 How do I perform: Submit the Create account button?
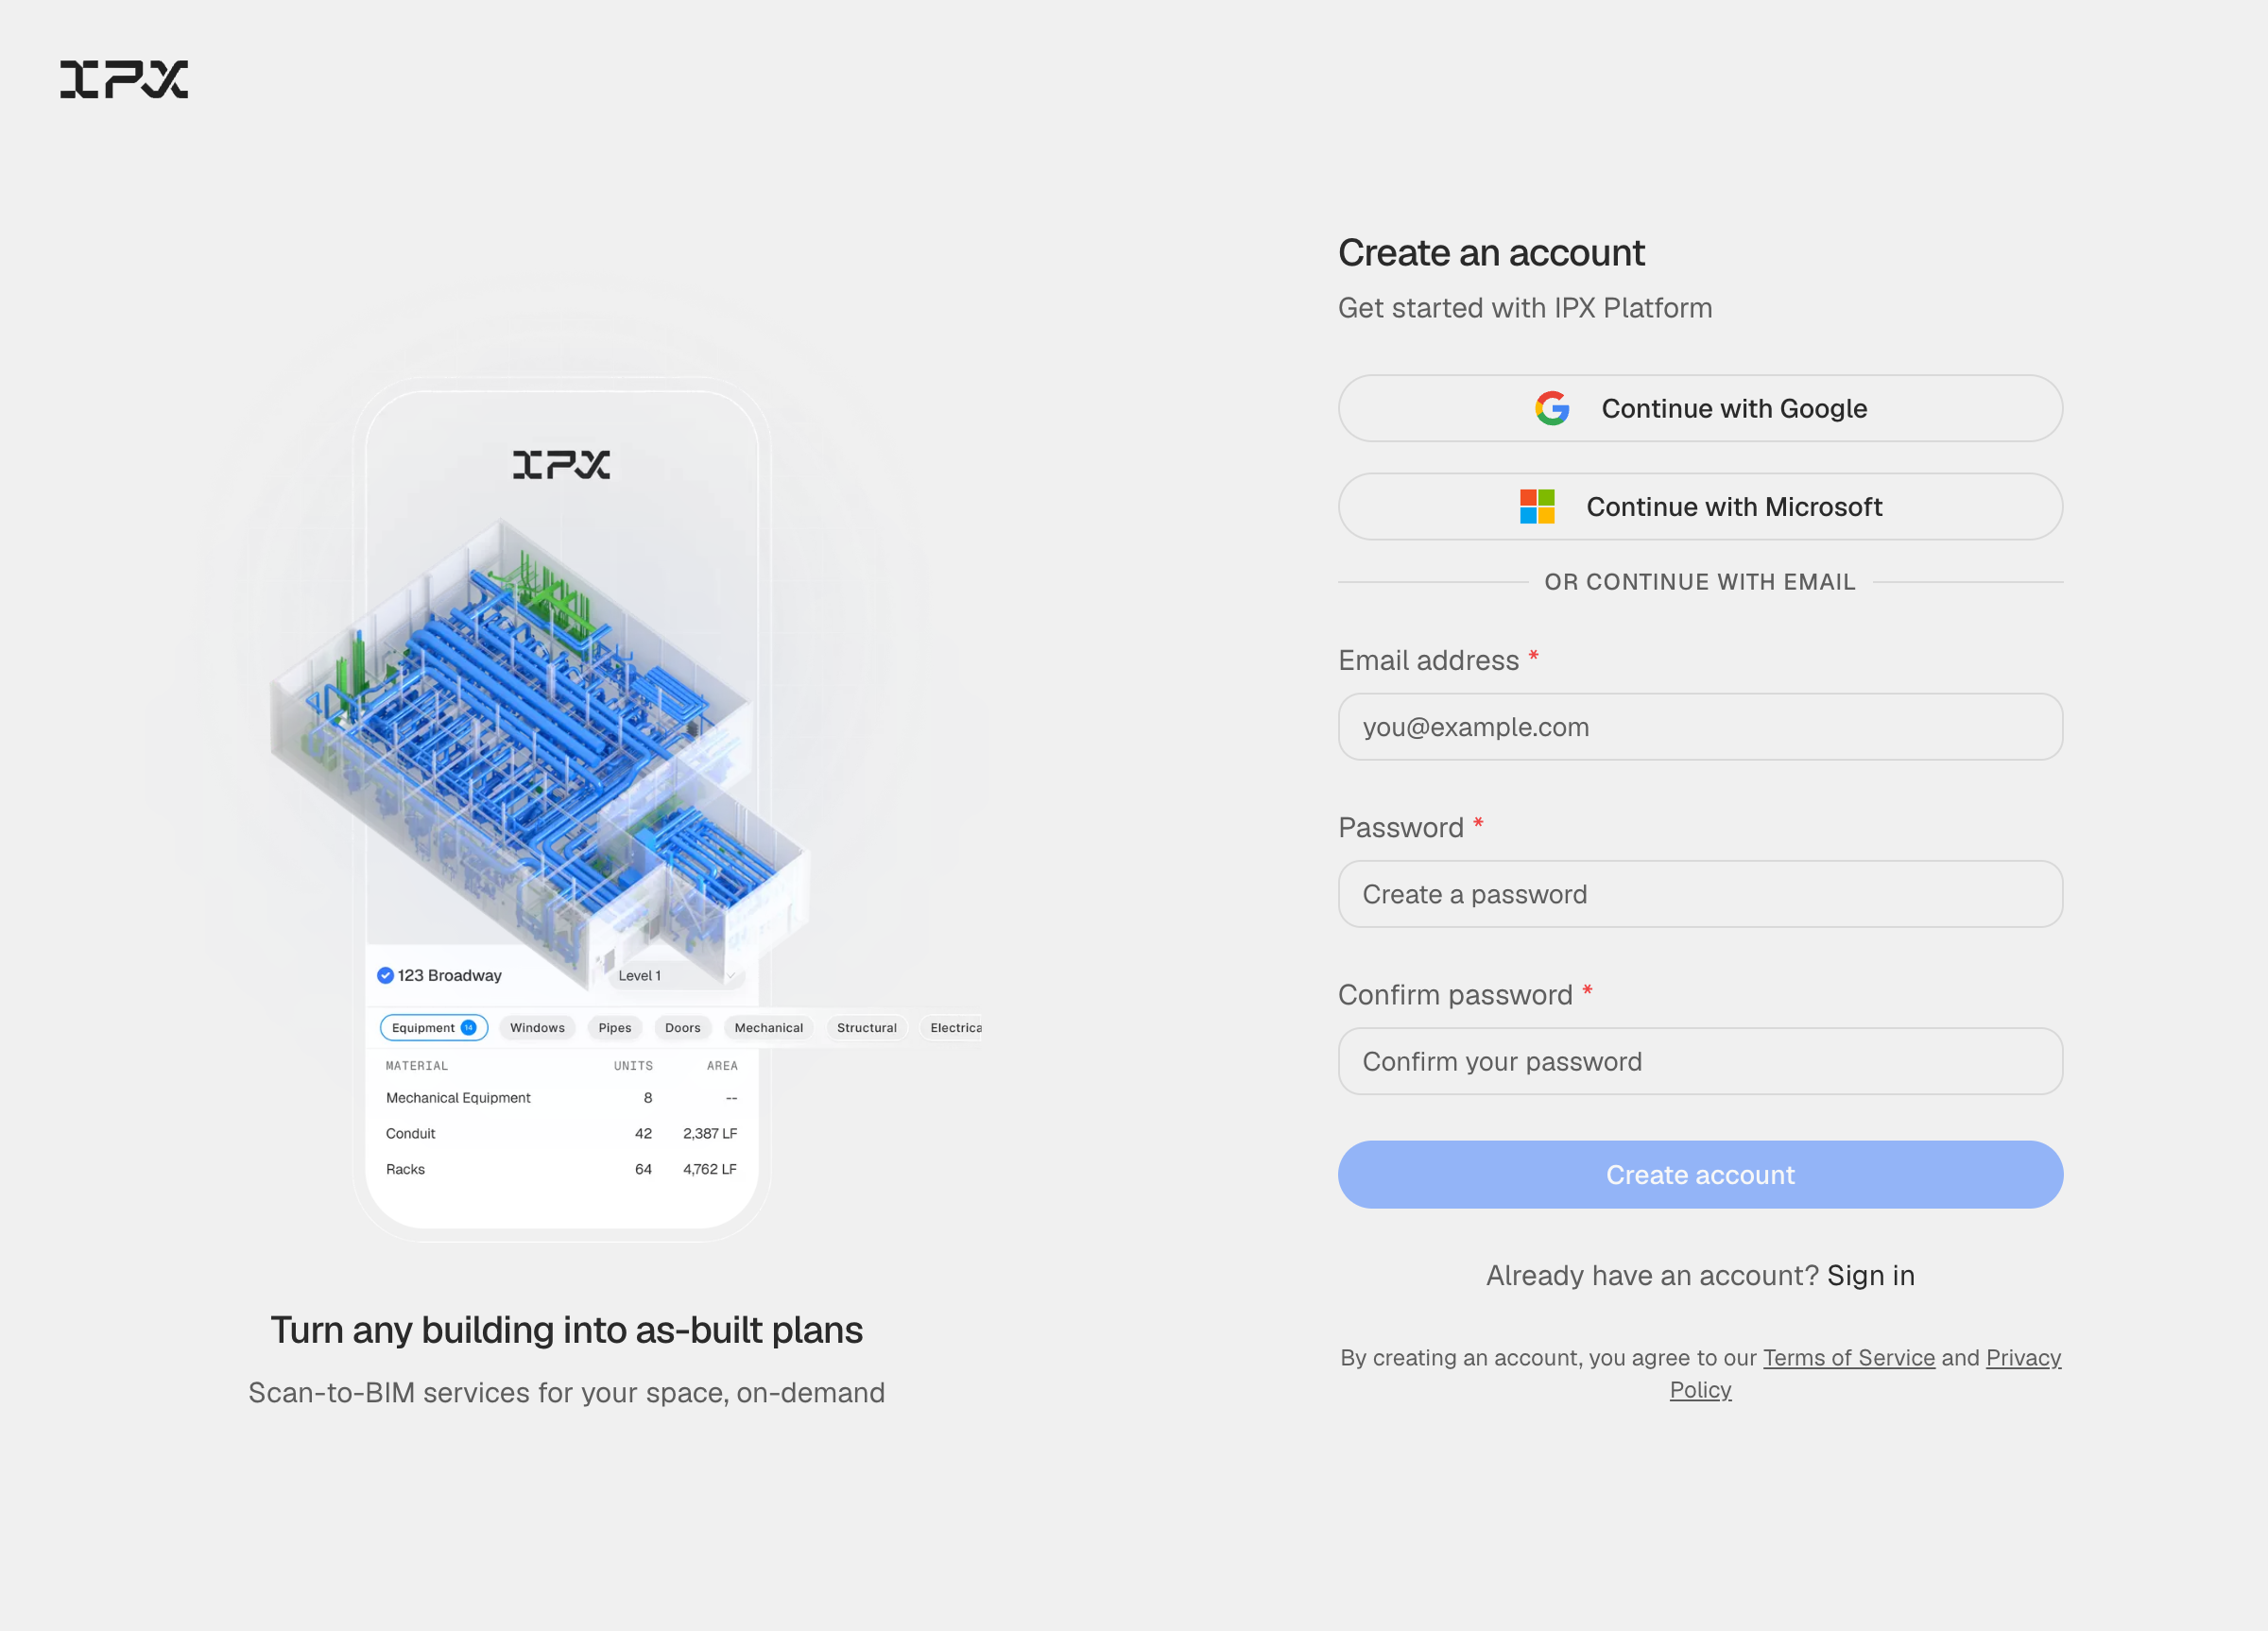[x=1700, y=1175]
